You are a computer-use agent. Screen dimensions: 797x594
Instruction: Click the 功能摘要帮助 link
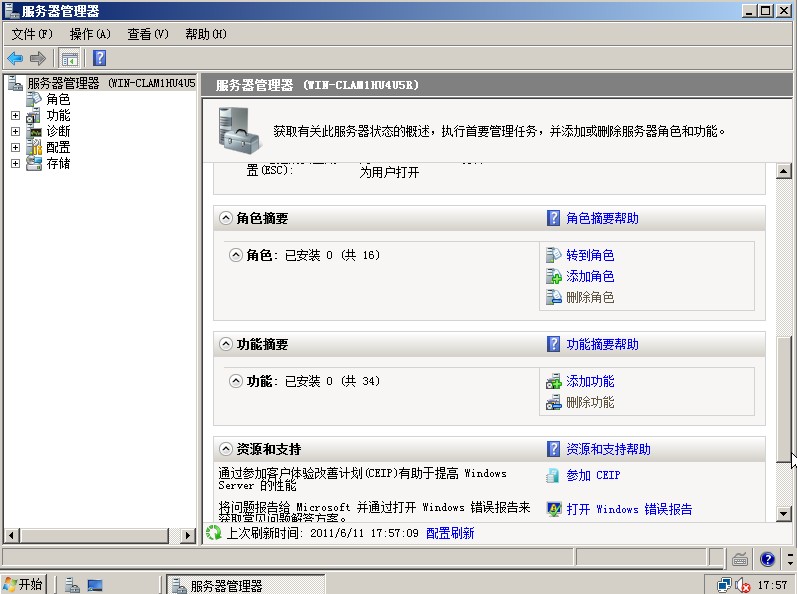click(x=602, y=344)
